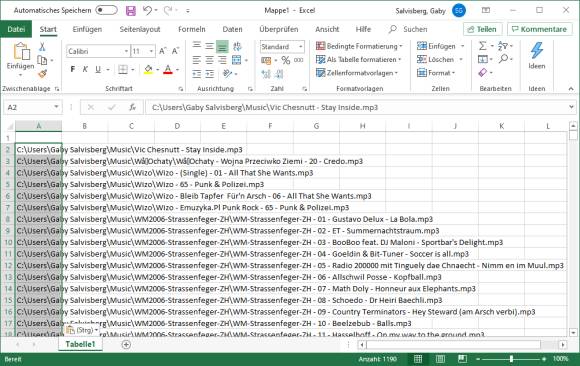Collapse the ribbon
The image size is (580, 366).
(571, 89)
